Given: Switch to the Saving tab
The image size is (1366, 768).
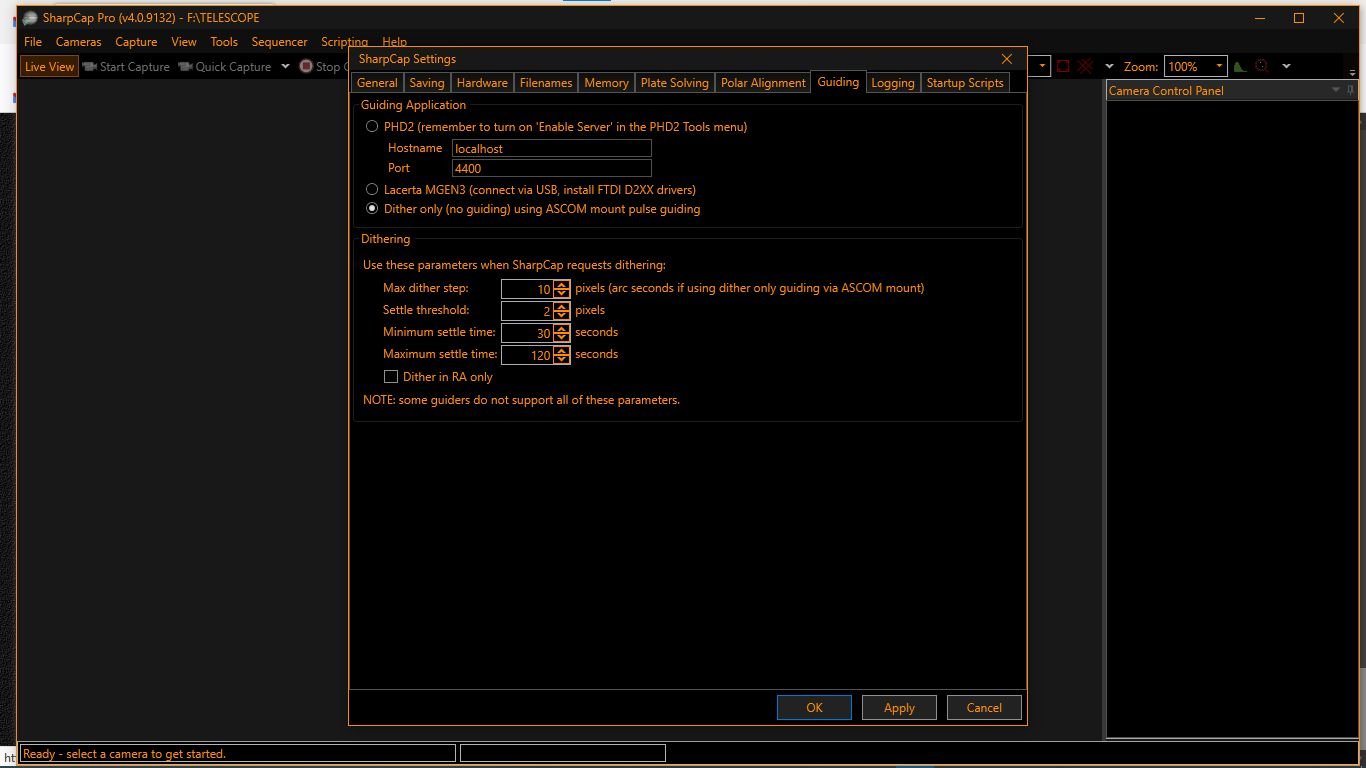Looking at the screenshot, I should tap(426, 83).
